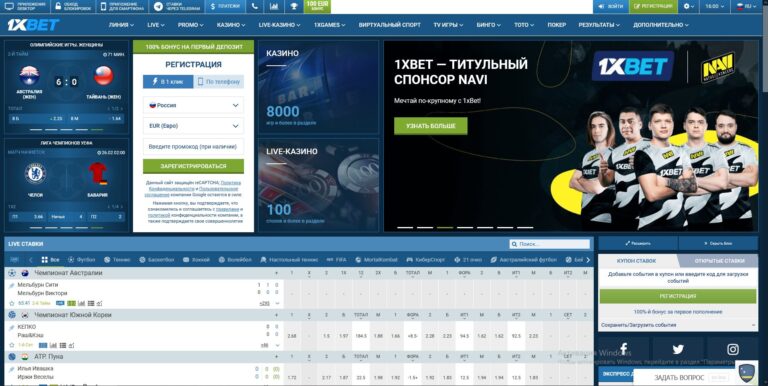Open the Дополнительно menu
768x386 pixels.
pyautogui.click(x=660, y=25)
